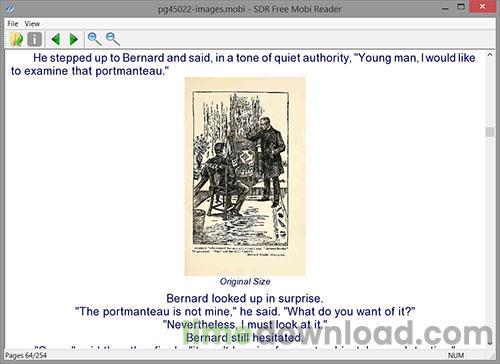
Task: Select the book illustration image
Action: (245, 176)
